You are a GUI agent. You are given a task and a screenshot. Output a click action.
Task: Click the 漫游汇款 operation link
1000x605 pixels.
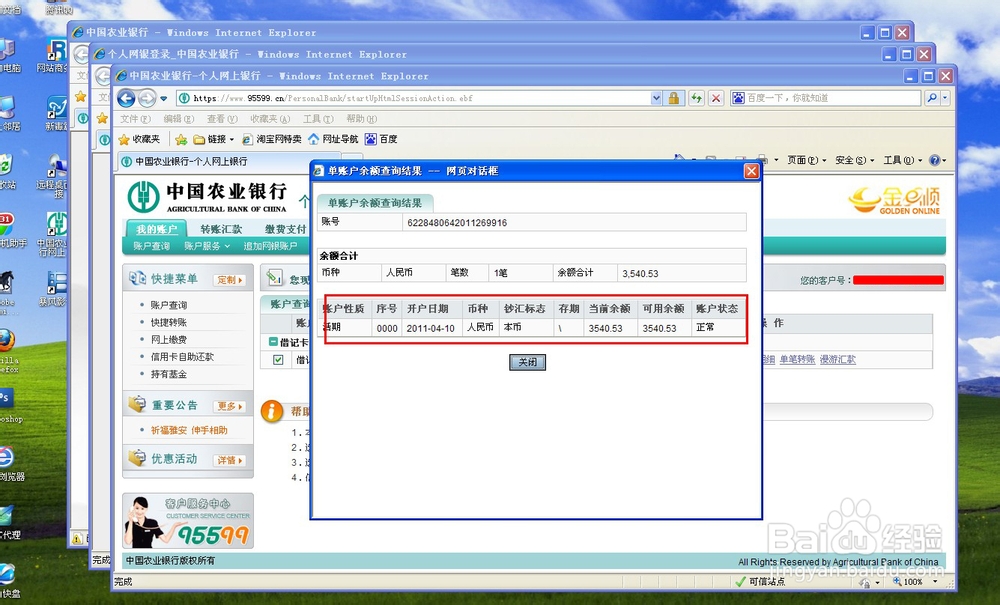tap(838, 360)
